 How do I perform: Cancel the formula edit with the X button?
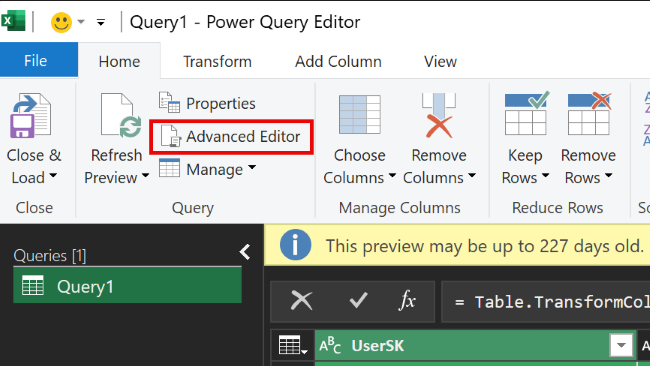(301, 301)
